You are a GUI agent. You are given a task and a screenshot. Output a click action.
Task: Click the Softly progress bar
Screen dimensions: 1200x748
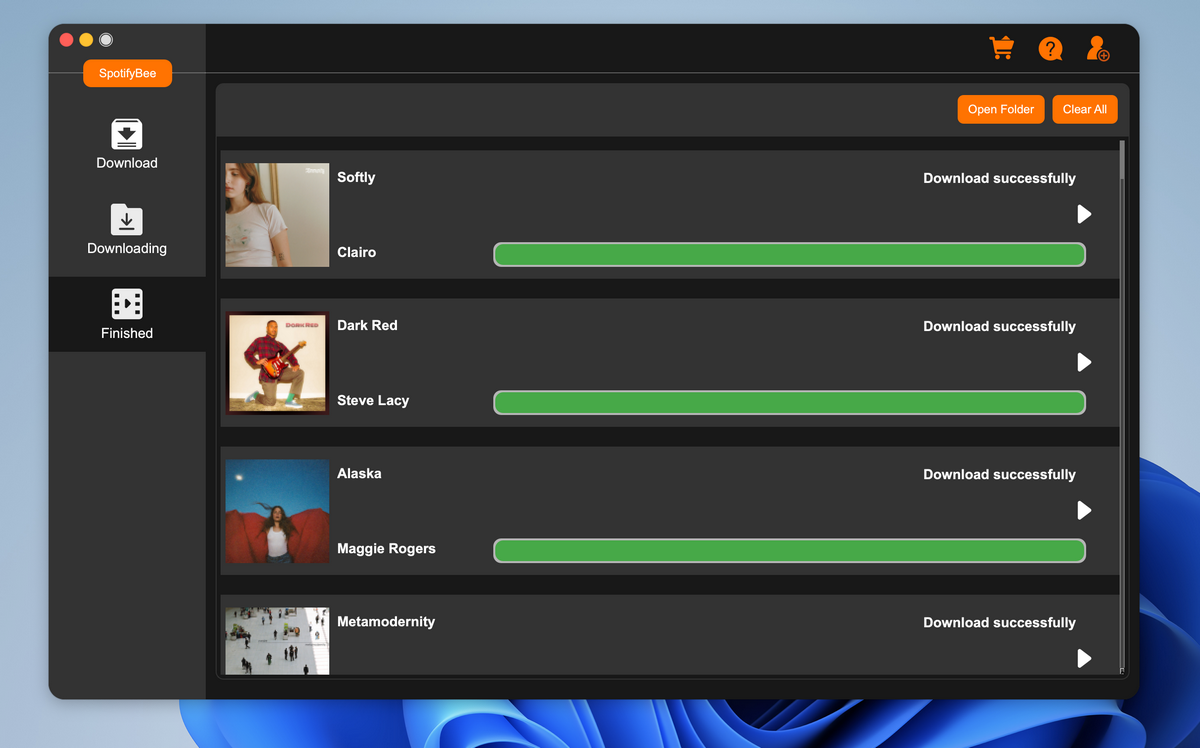(x=789, y=254)
